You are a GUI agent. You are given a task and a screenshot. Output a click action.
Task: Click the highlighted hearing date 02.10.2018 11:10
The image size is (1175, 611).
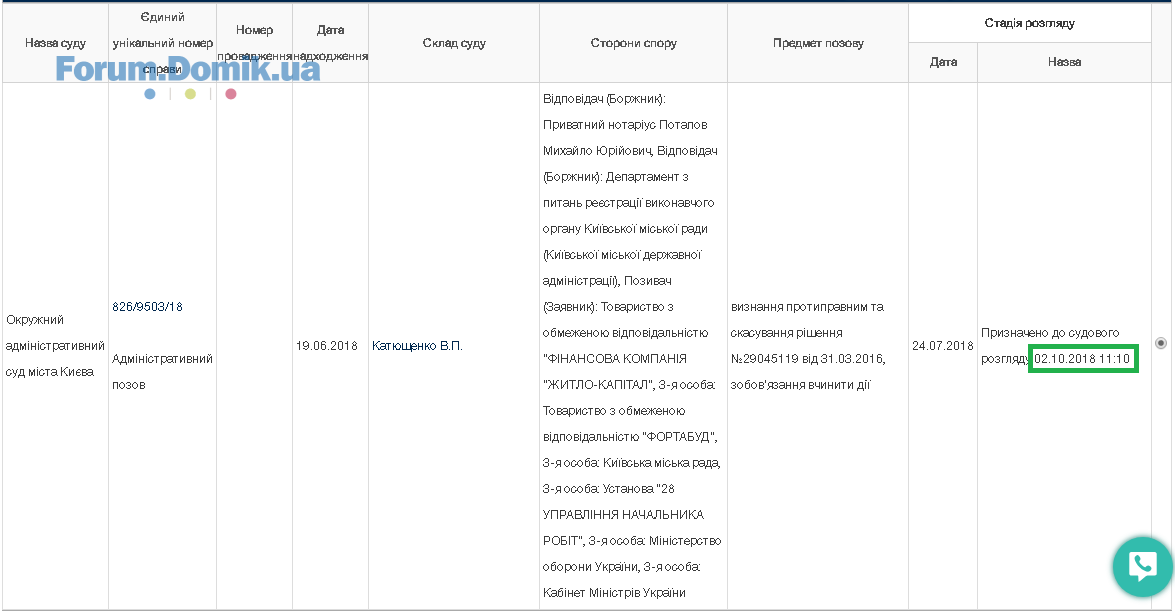pos(1082,359)
